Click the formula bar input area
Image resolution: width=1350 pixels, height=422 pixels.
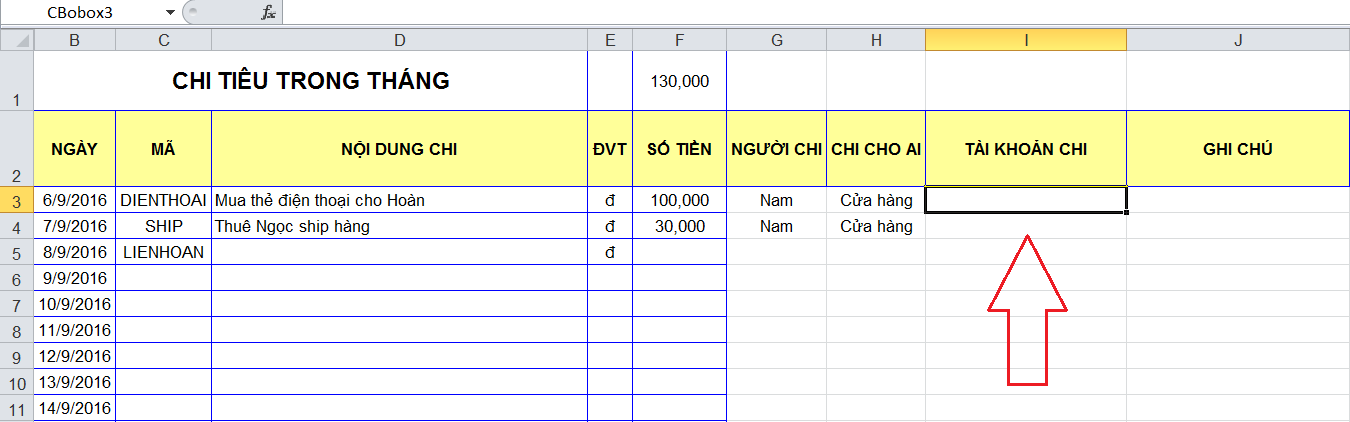point(800,13)
